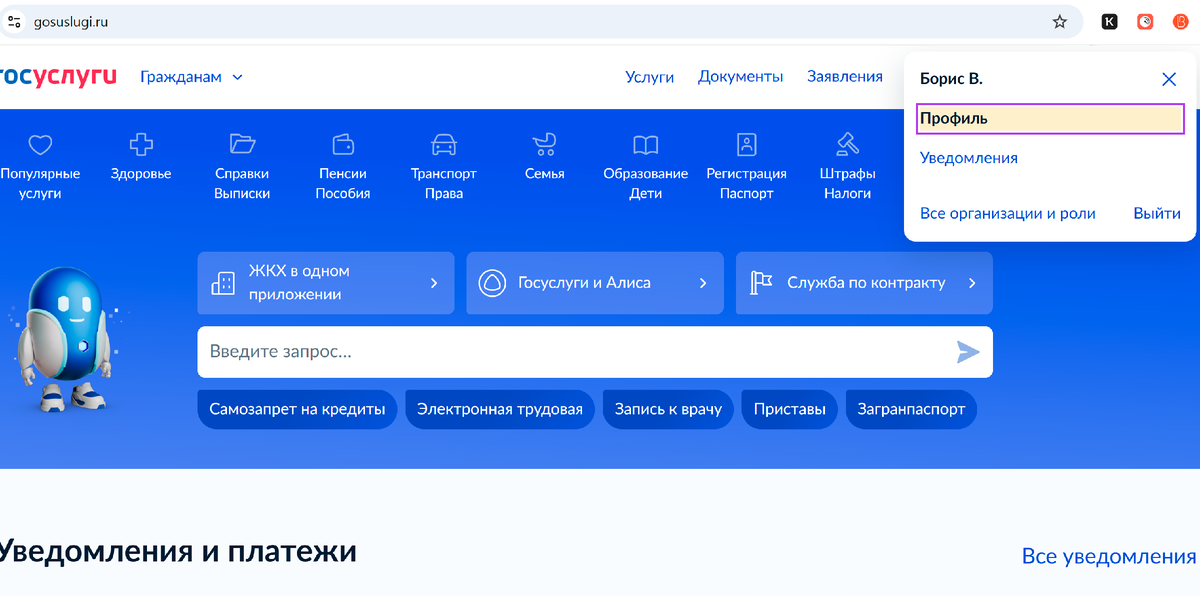Screen dimensions: 1200x596
Task: Open the Здоровье cross icon
Action: 142,144
